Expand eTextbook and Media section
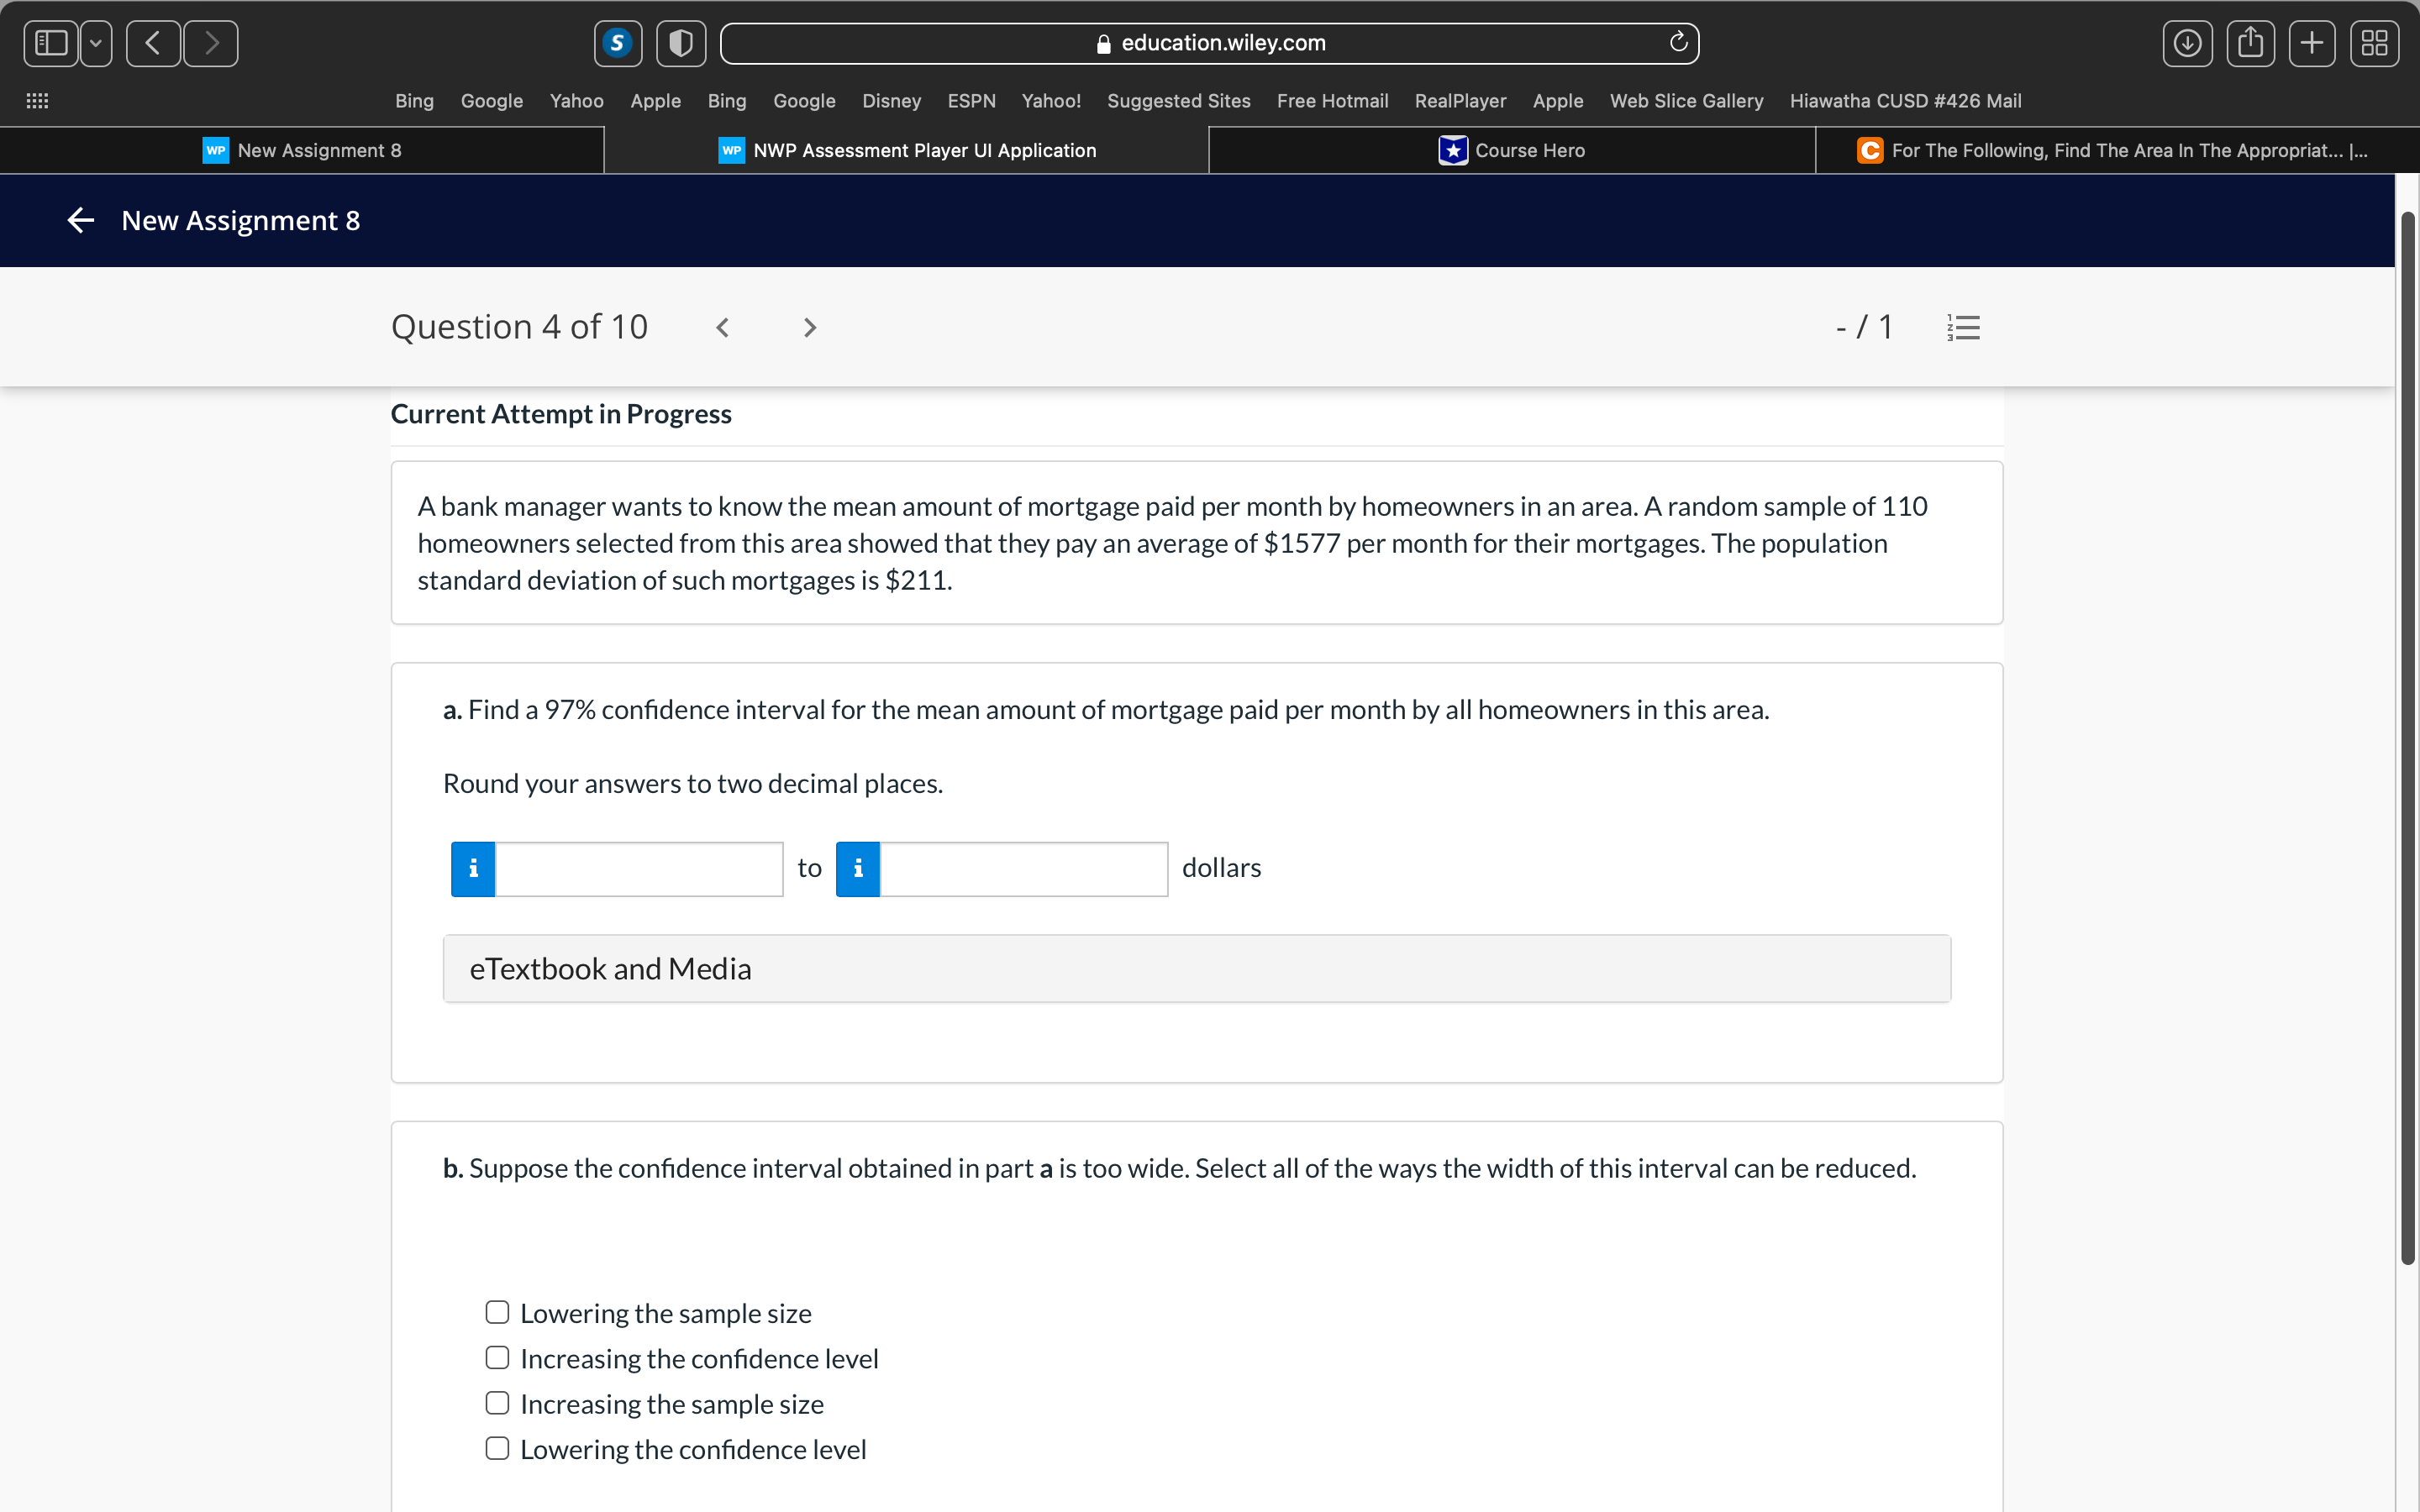The width and height of the screenshot is (2420, 1512). point(1196,968)
